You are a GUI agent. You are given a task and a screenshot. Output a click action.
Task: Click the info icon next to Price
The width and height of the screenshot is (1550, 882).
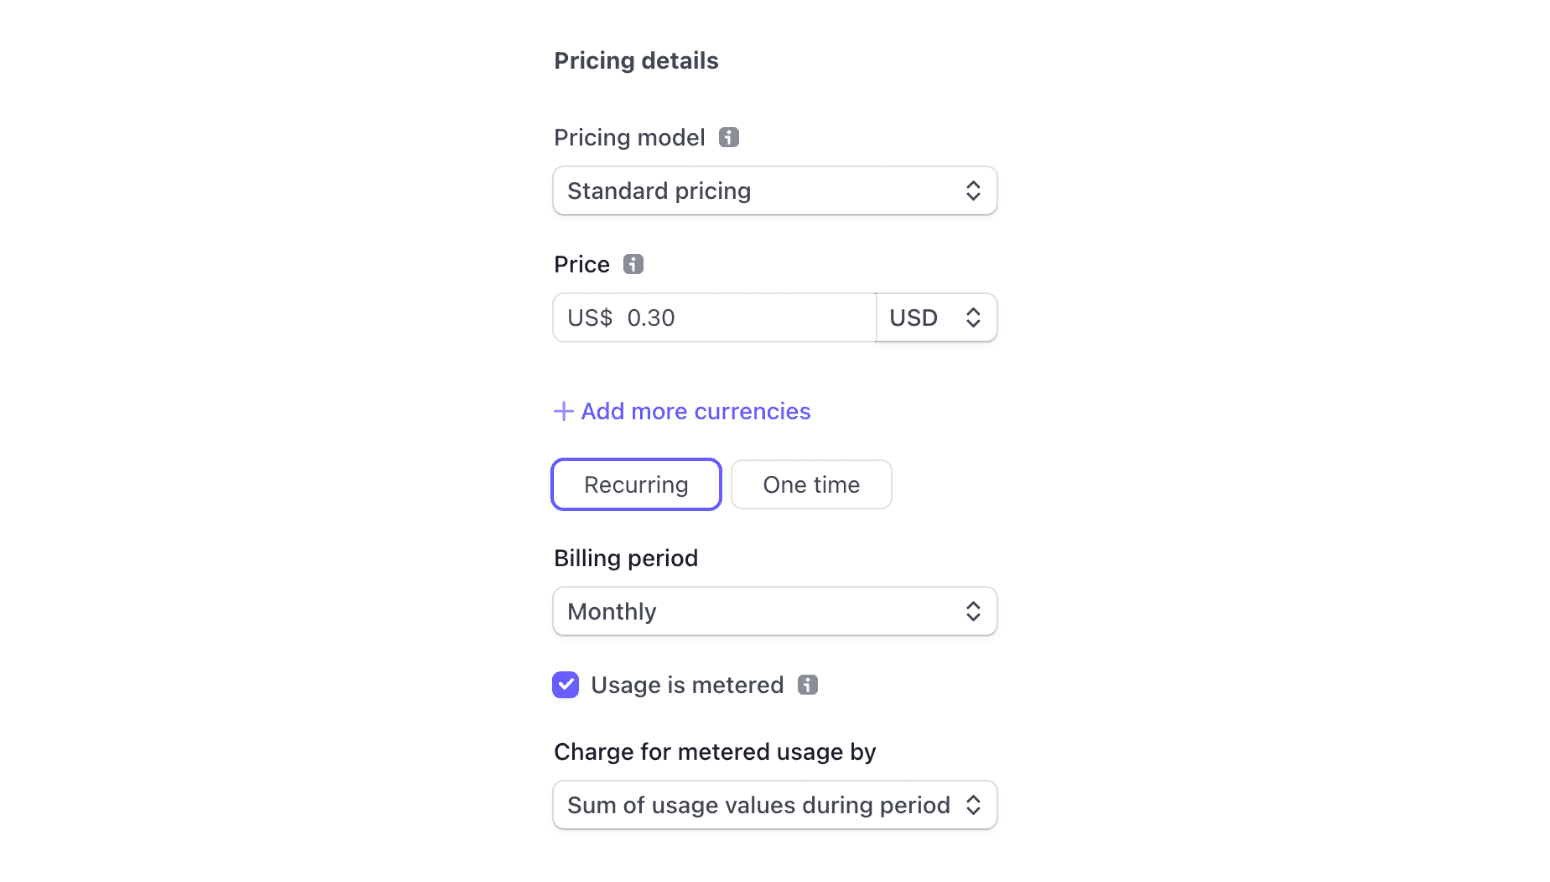point(632,264)
